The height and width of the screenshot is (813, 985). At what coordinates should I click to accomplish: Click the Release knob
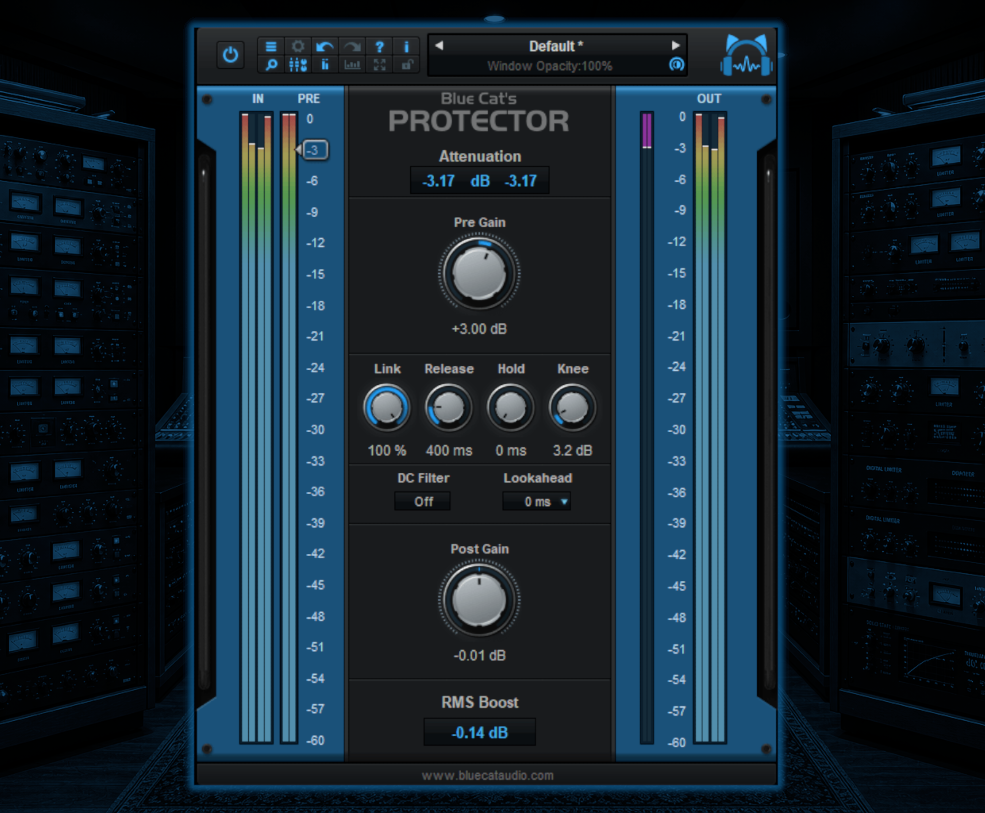449,408
